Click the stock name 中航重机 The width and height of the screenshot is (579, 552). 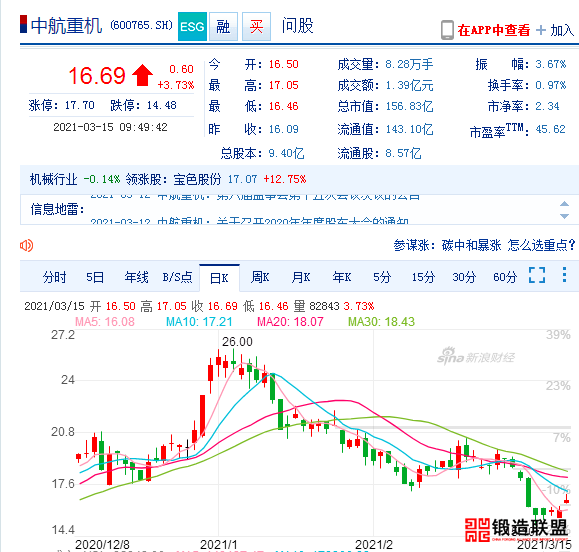(66, 26)
